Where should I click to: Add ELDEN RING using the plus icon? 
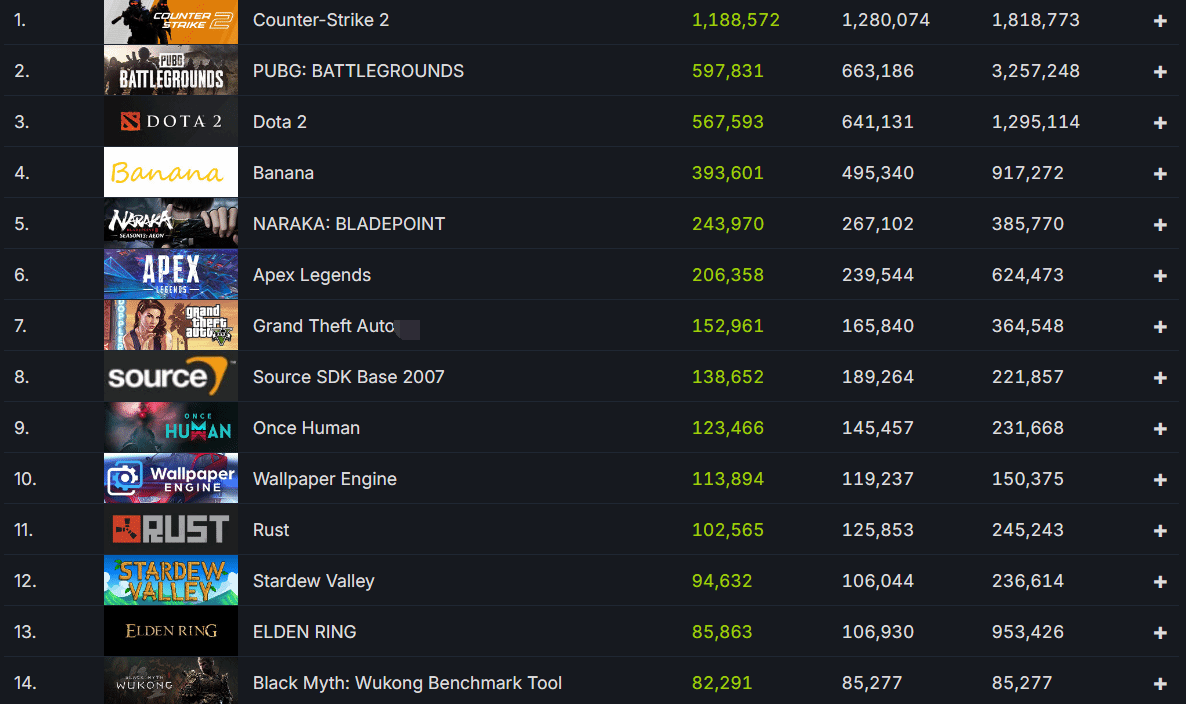tap(1160, 633)
